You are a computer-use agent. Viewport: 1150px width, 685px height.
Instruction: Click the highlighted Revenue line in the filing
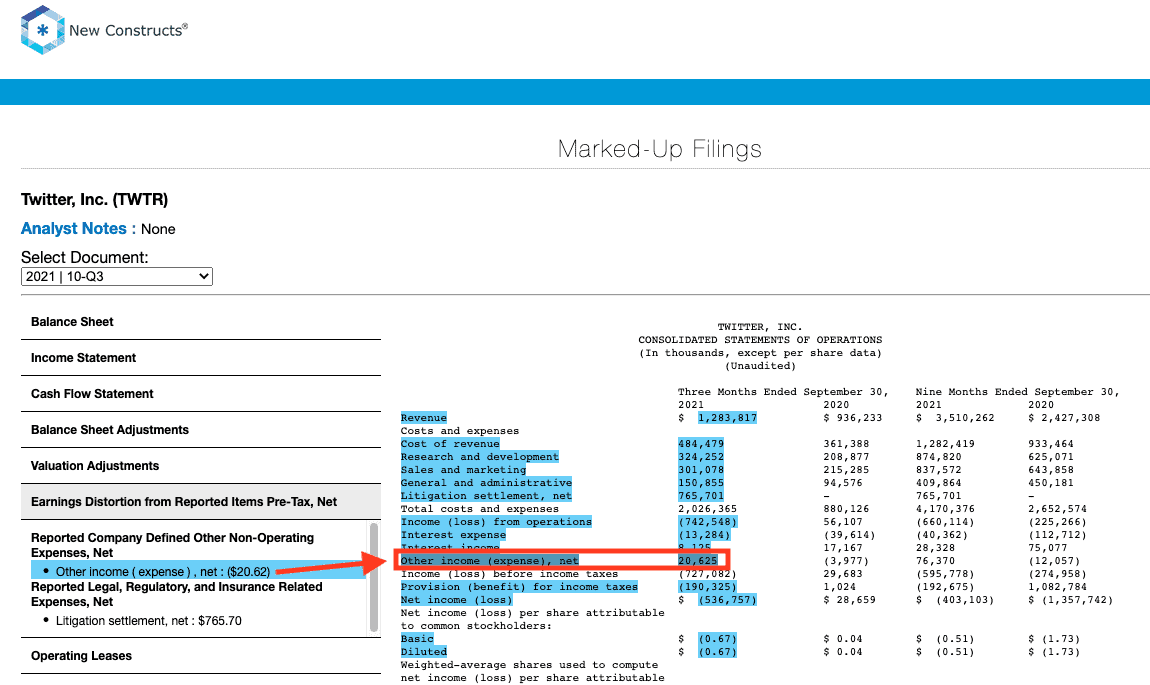[x=423, y=418]
